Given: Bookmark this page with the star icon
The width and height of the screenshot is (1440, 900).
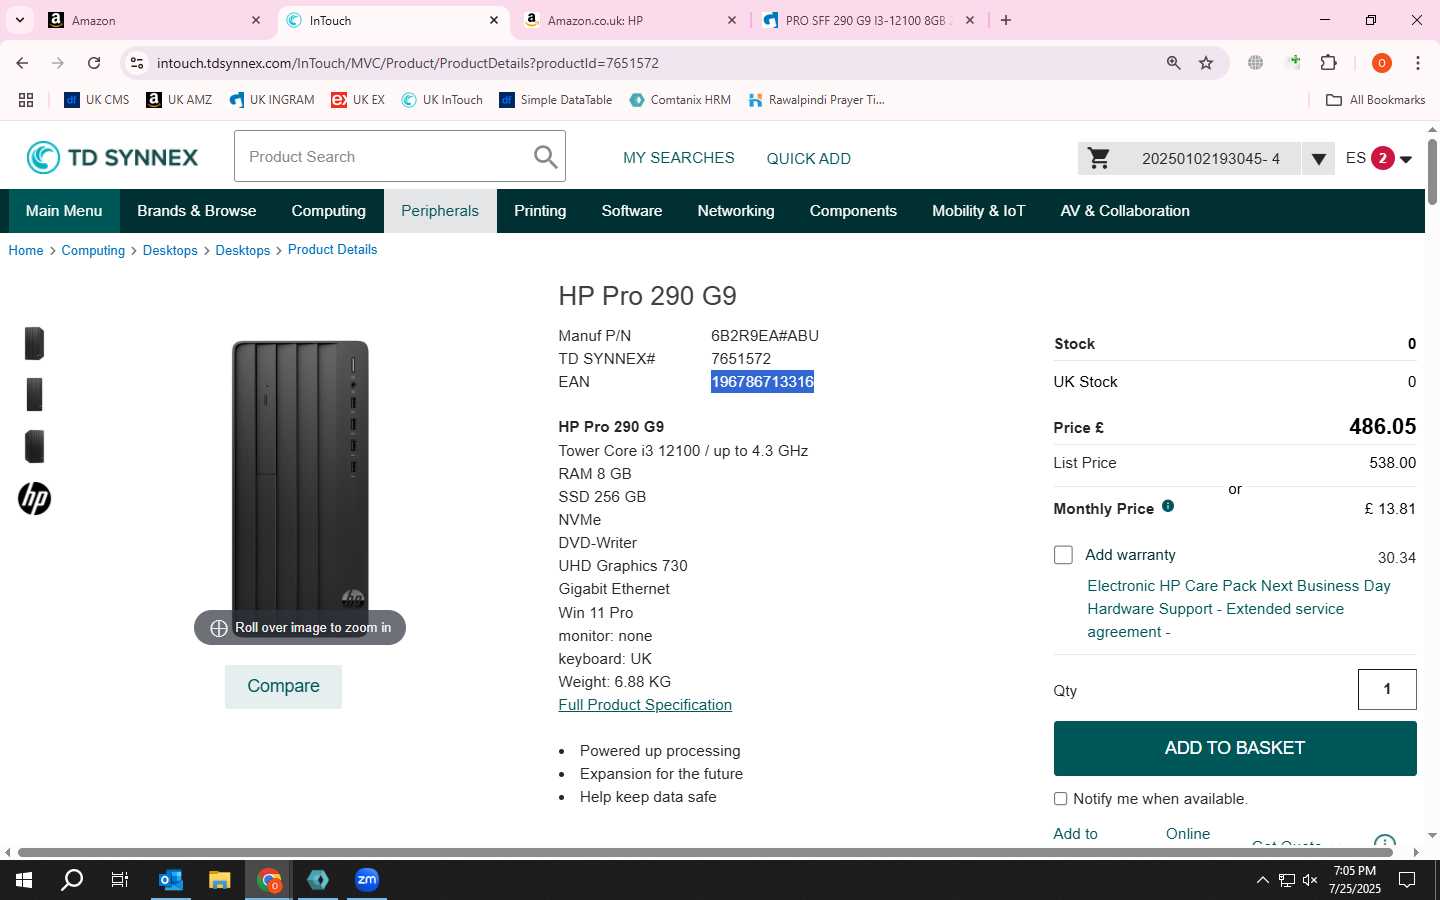Looking at the screenshot, I should tap(1206, 63).
